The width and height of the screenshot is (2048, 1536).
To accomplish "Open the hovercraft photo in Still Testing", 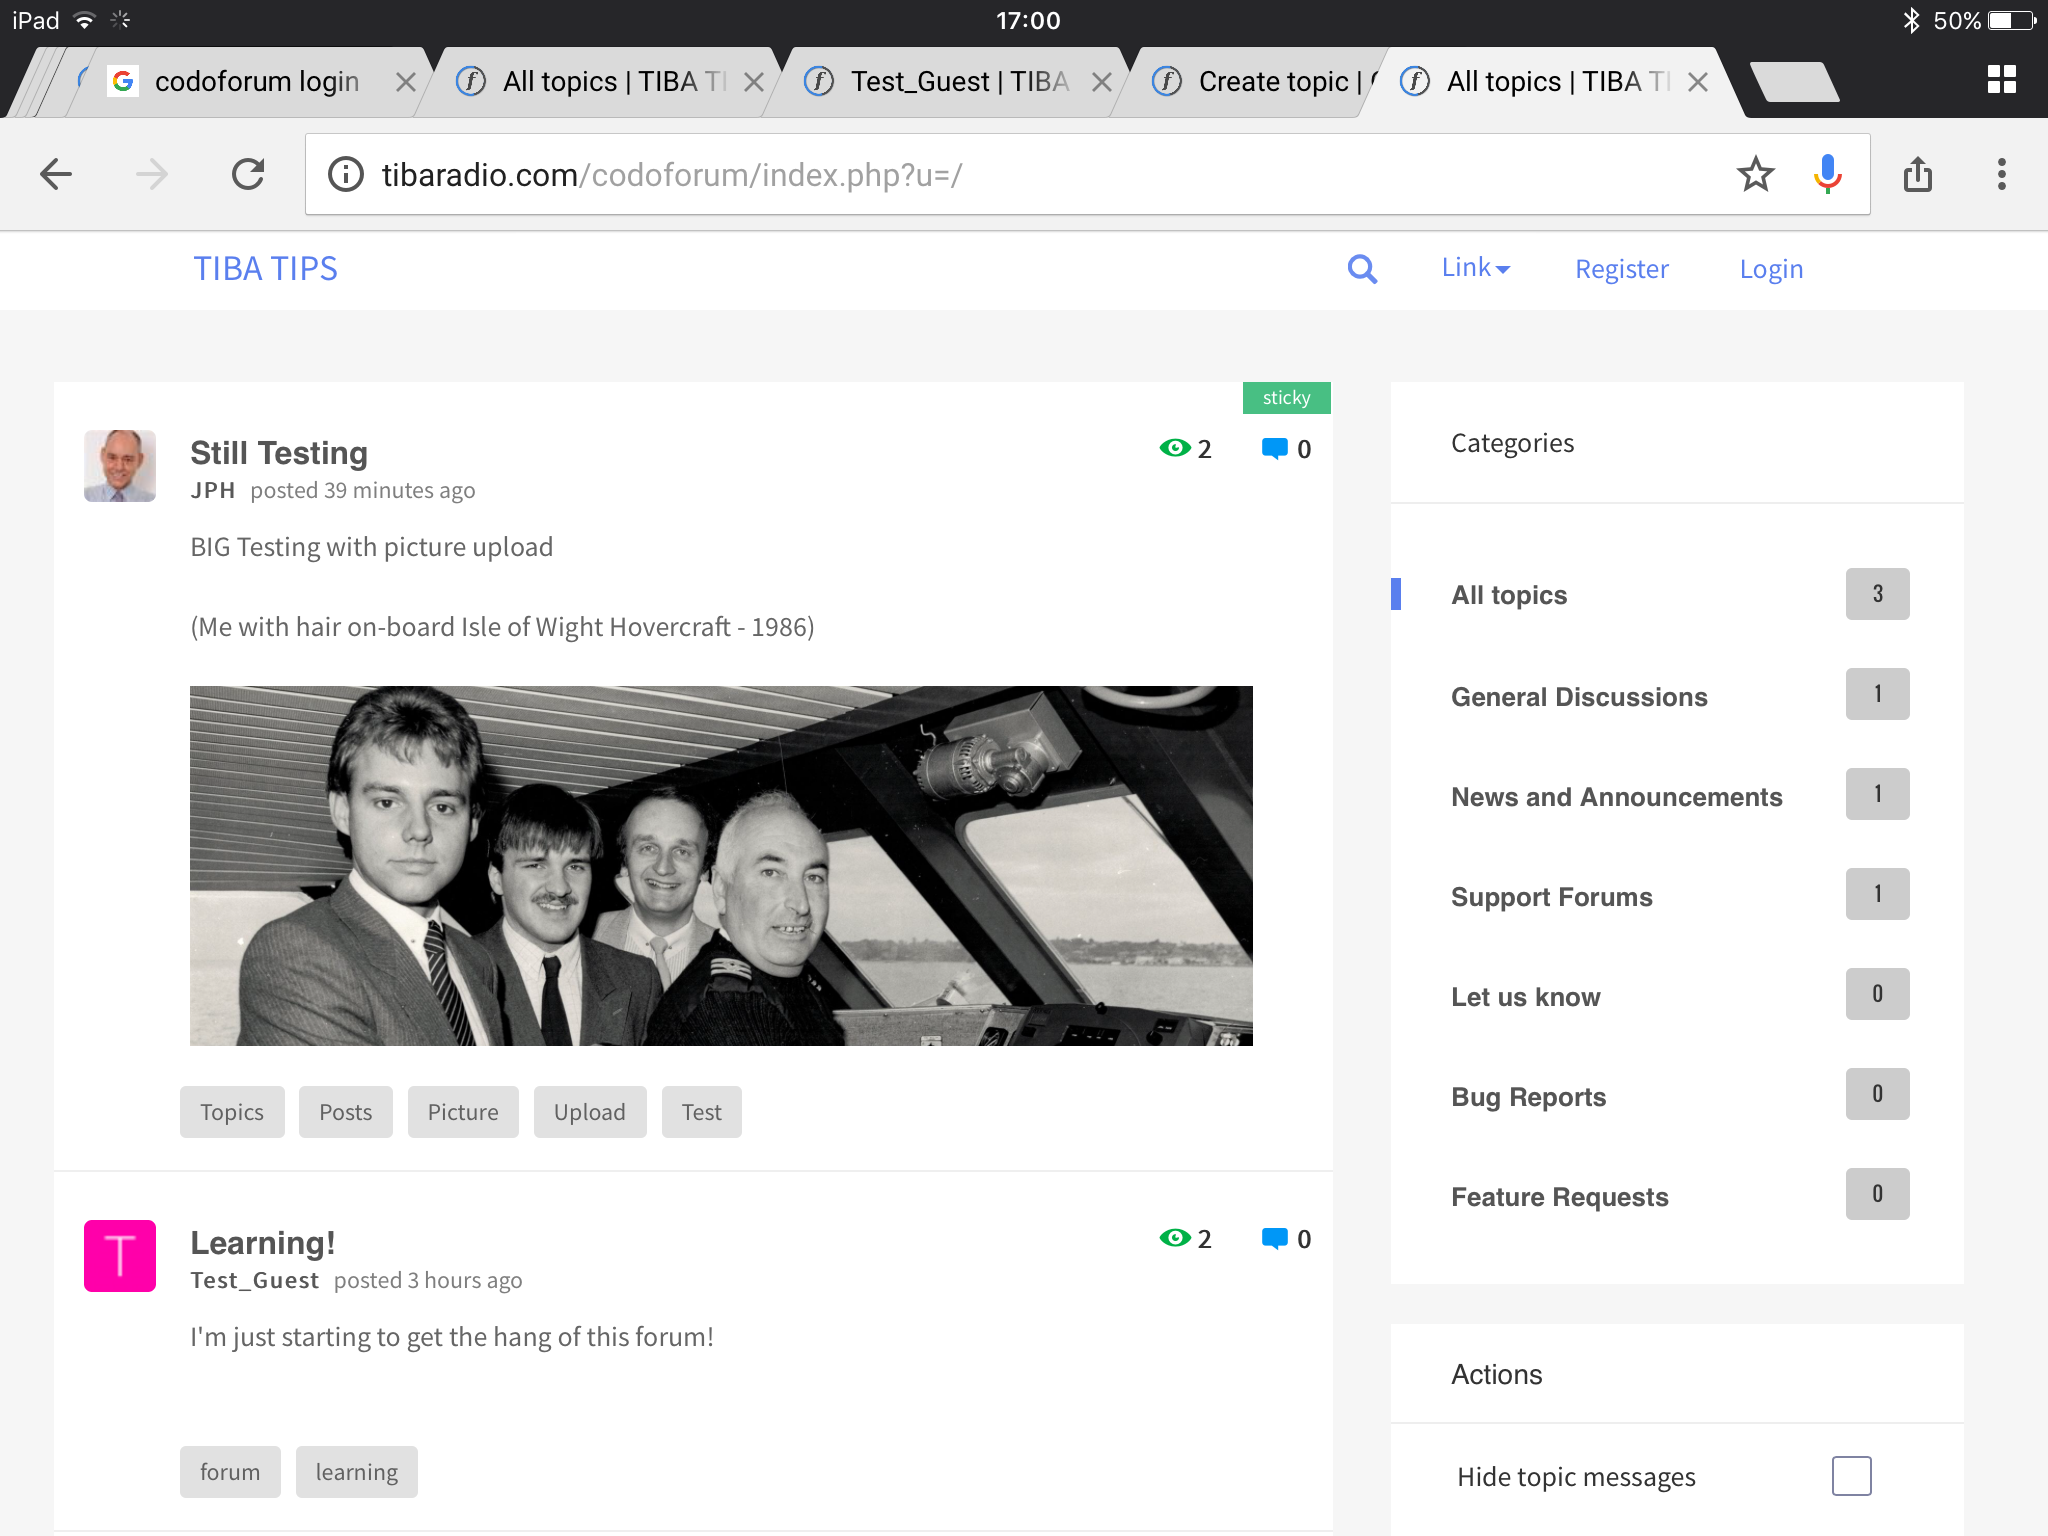I will [x=721, y=866].
